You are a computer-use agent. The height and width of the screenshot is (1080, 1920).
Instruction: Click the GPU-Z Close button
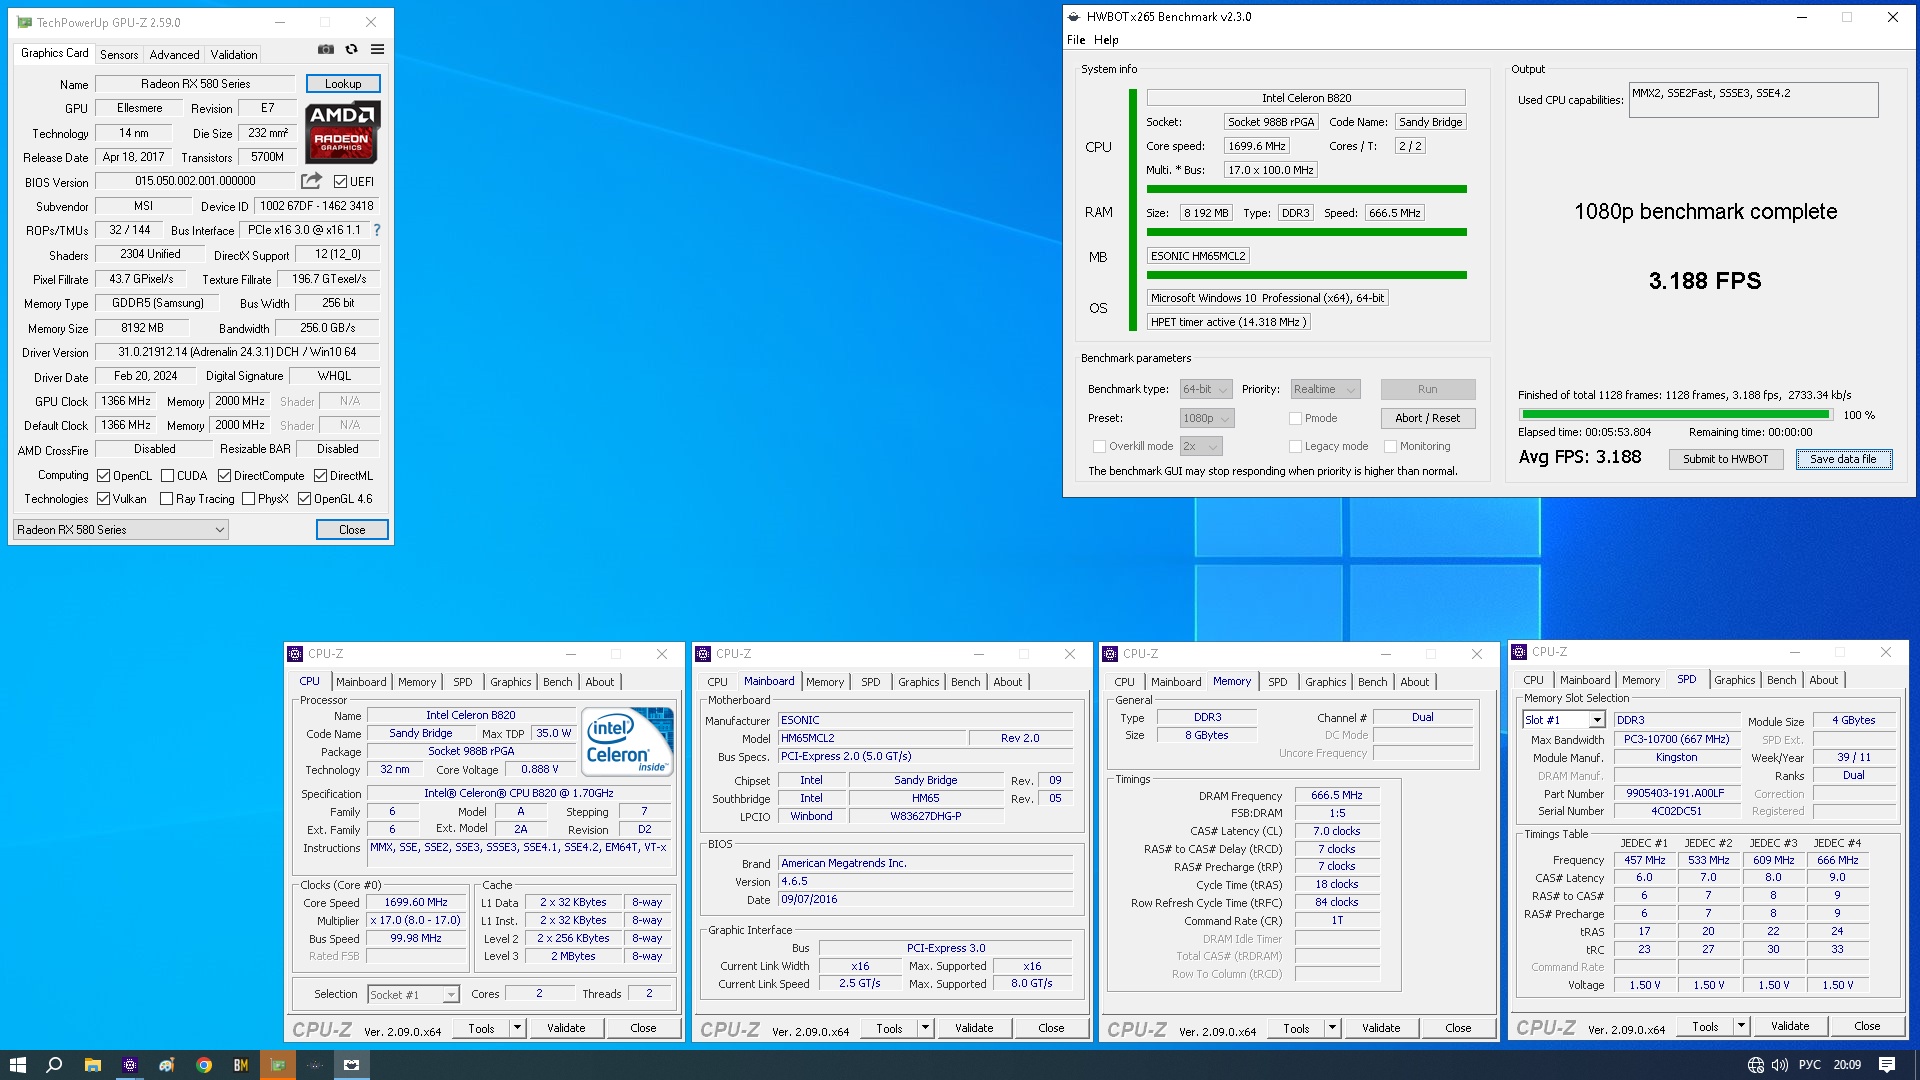tap(352, 530)
